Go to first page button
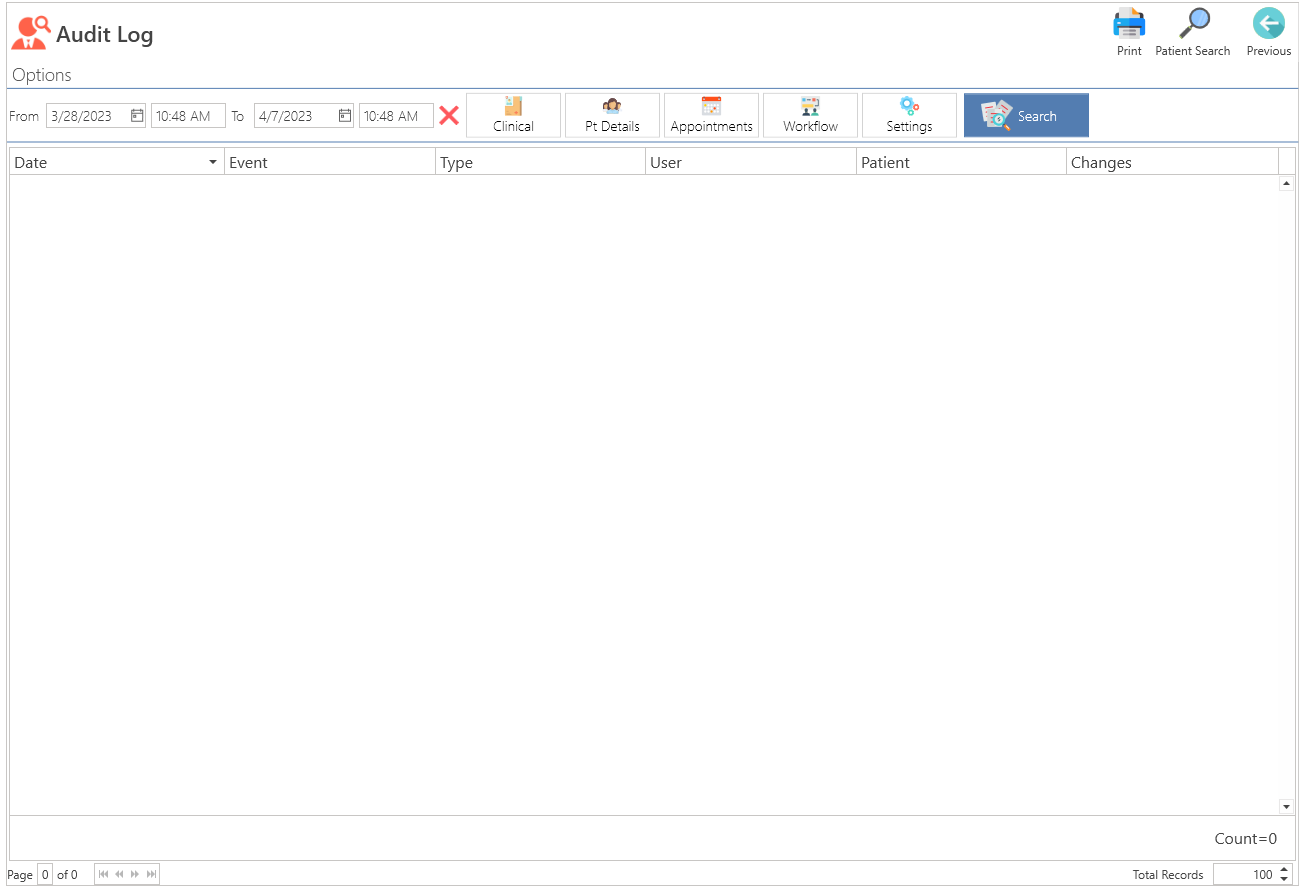 [x=103, y=875]
